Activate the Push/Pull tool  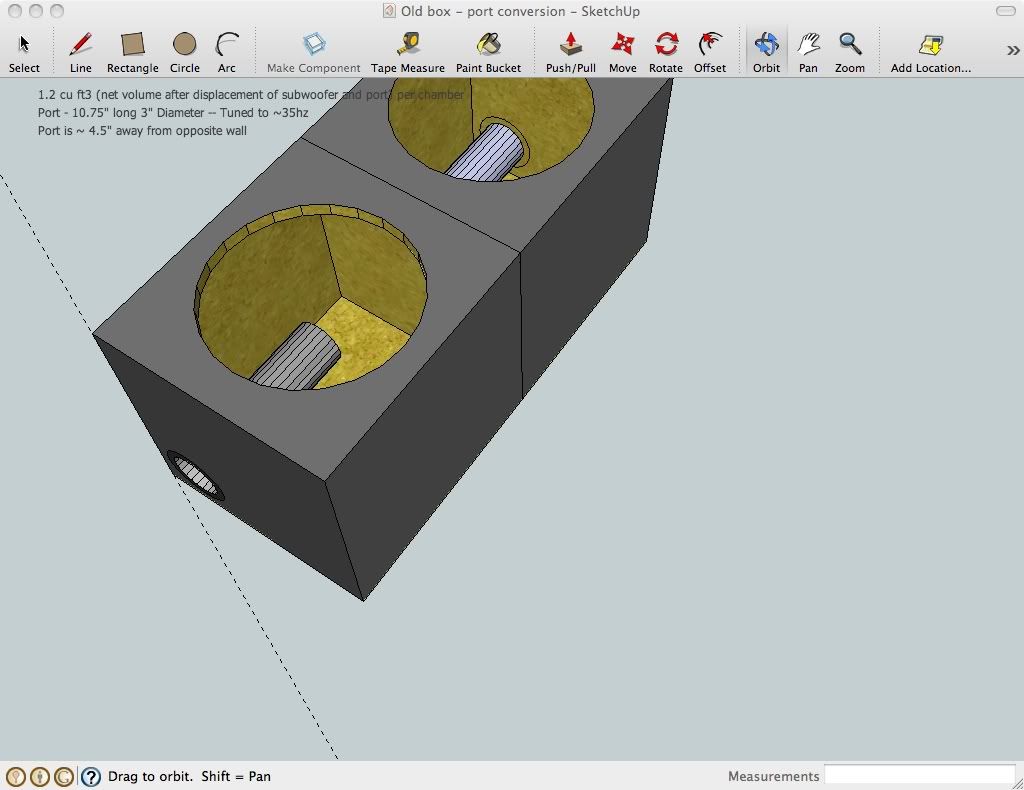[570, 43]
